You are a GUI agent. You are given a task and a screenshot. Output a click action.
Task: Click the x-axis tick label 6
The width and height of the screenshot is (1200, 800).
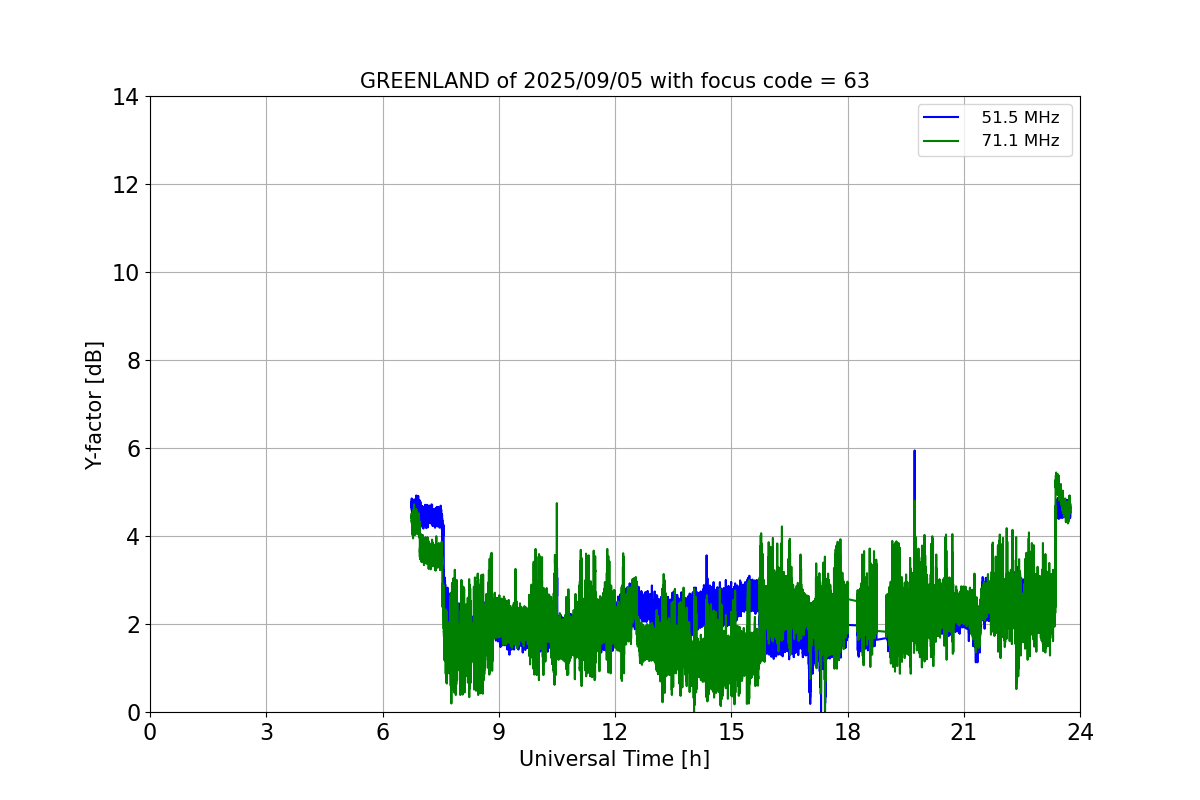(x=383, y=732)
